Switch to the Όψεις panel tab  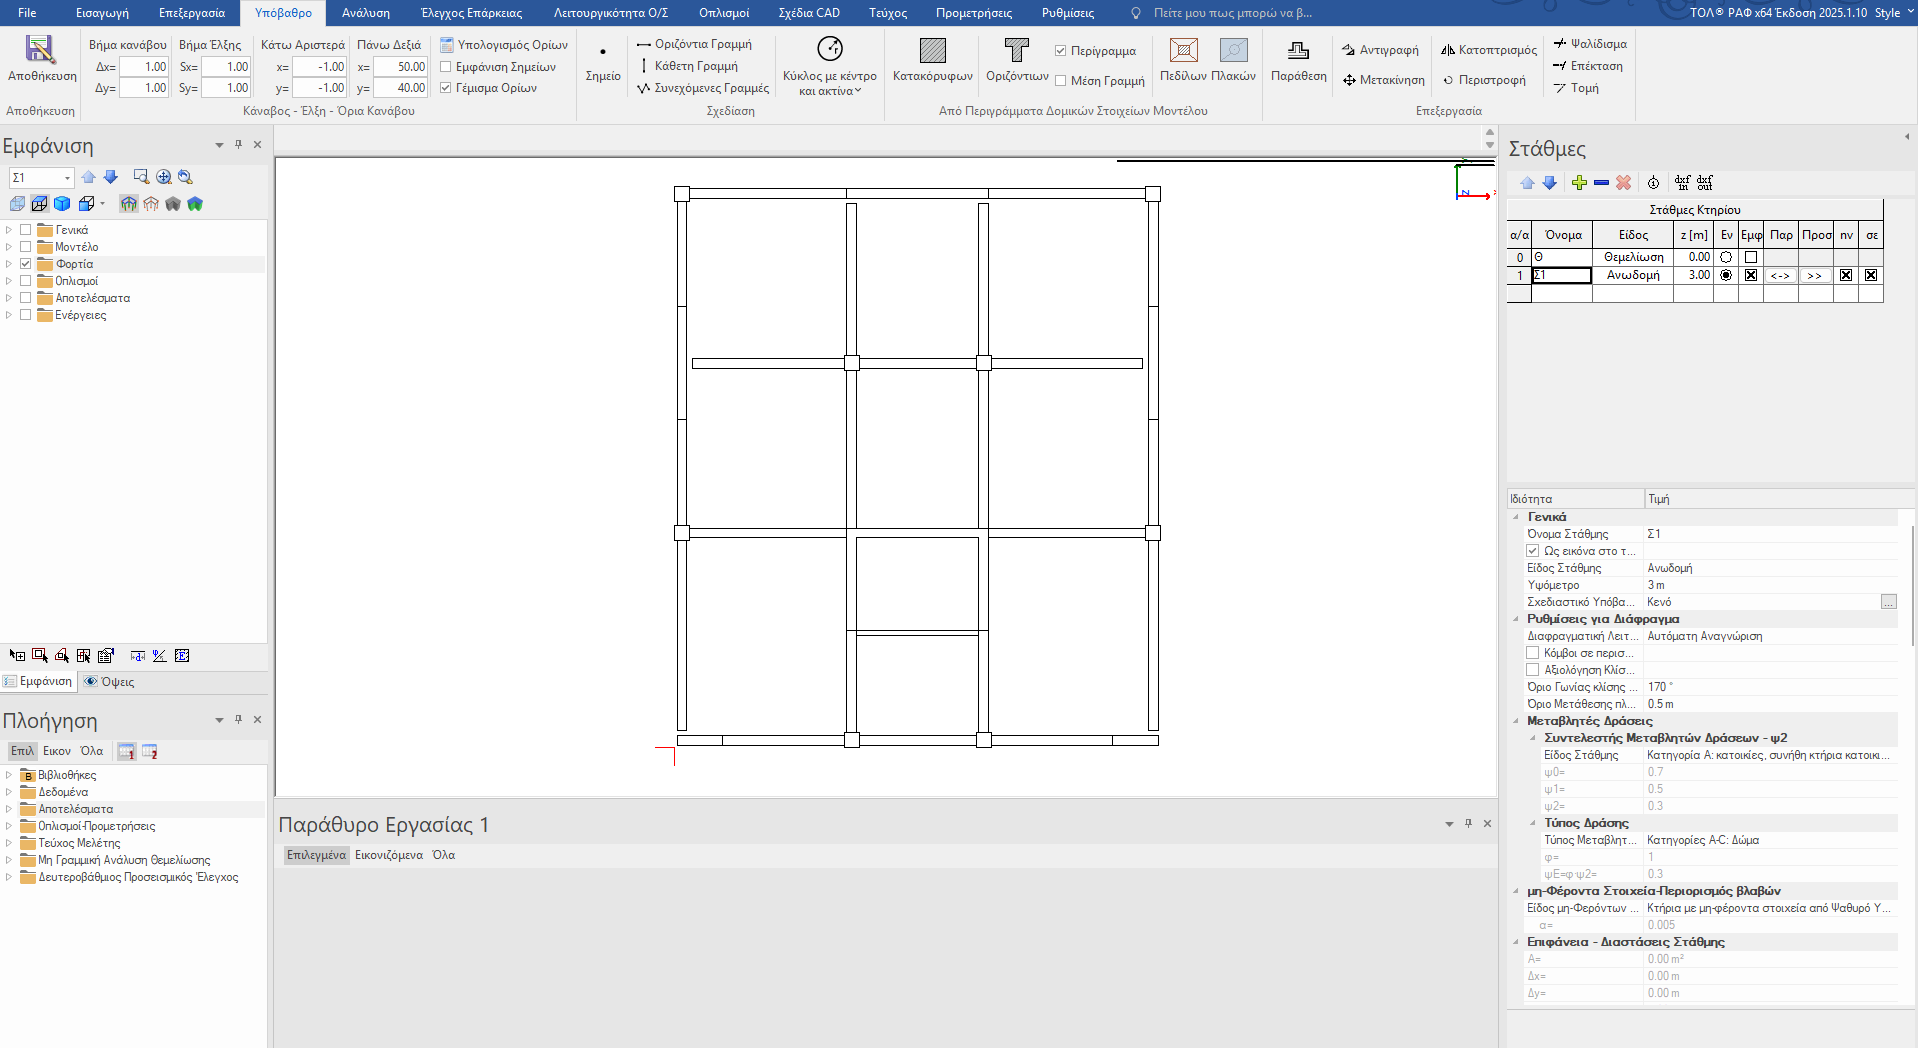point(110,682)
